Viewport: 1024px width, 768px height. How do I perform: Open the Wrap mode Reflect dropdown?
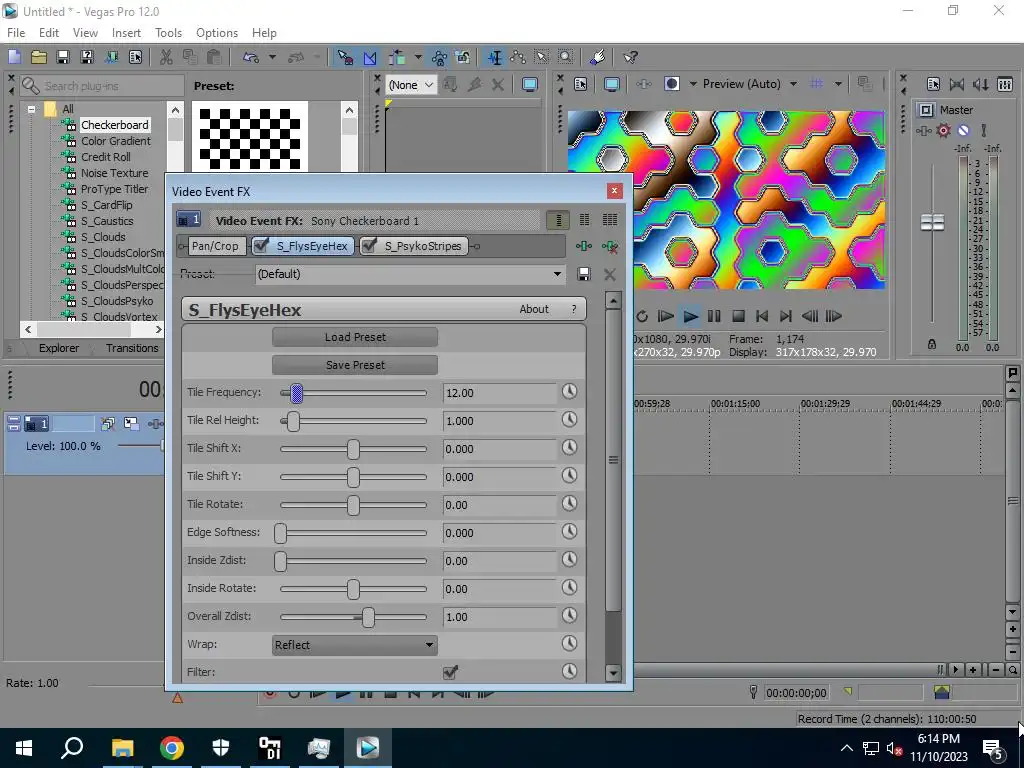coord(355,645)
